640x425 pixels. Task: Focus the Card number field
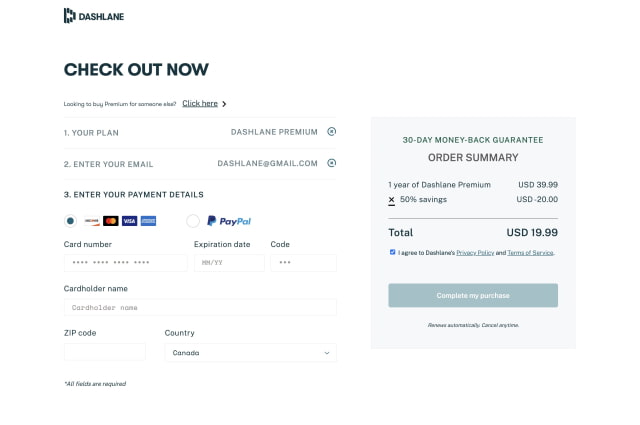click(126, 263)
